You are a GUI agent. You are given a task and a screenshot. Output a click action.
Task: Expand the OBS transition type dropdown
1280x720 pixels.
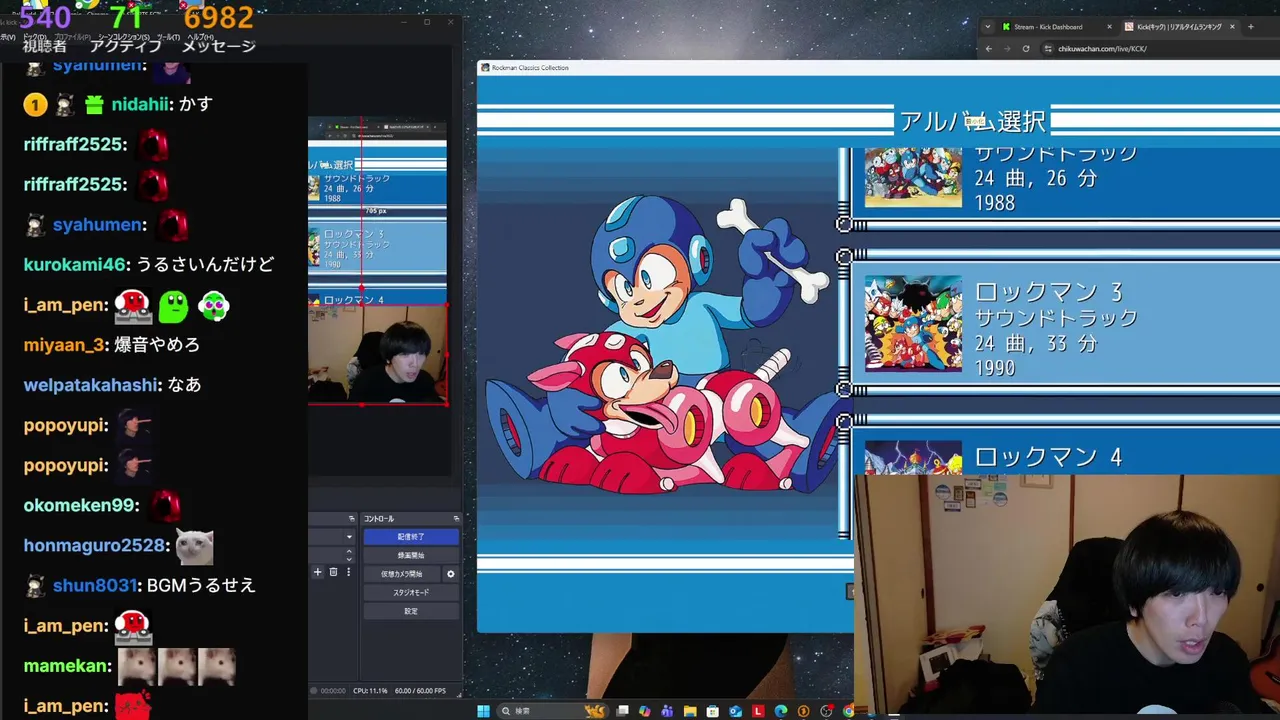click(x=349, y=537)
